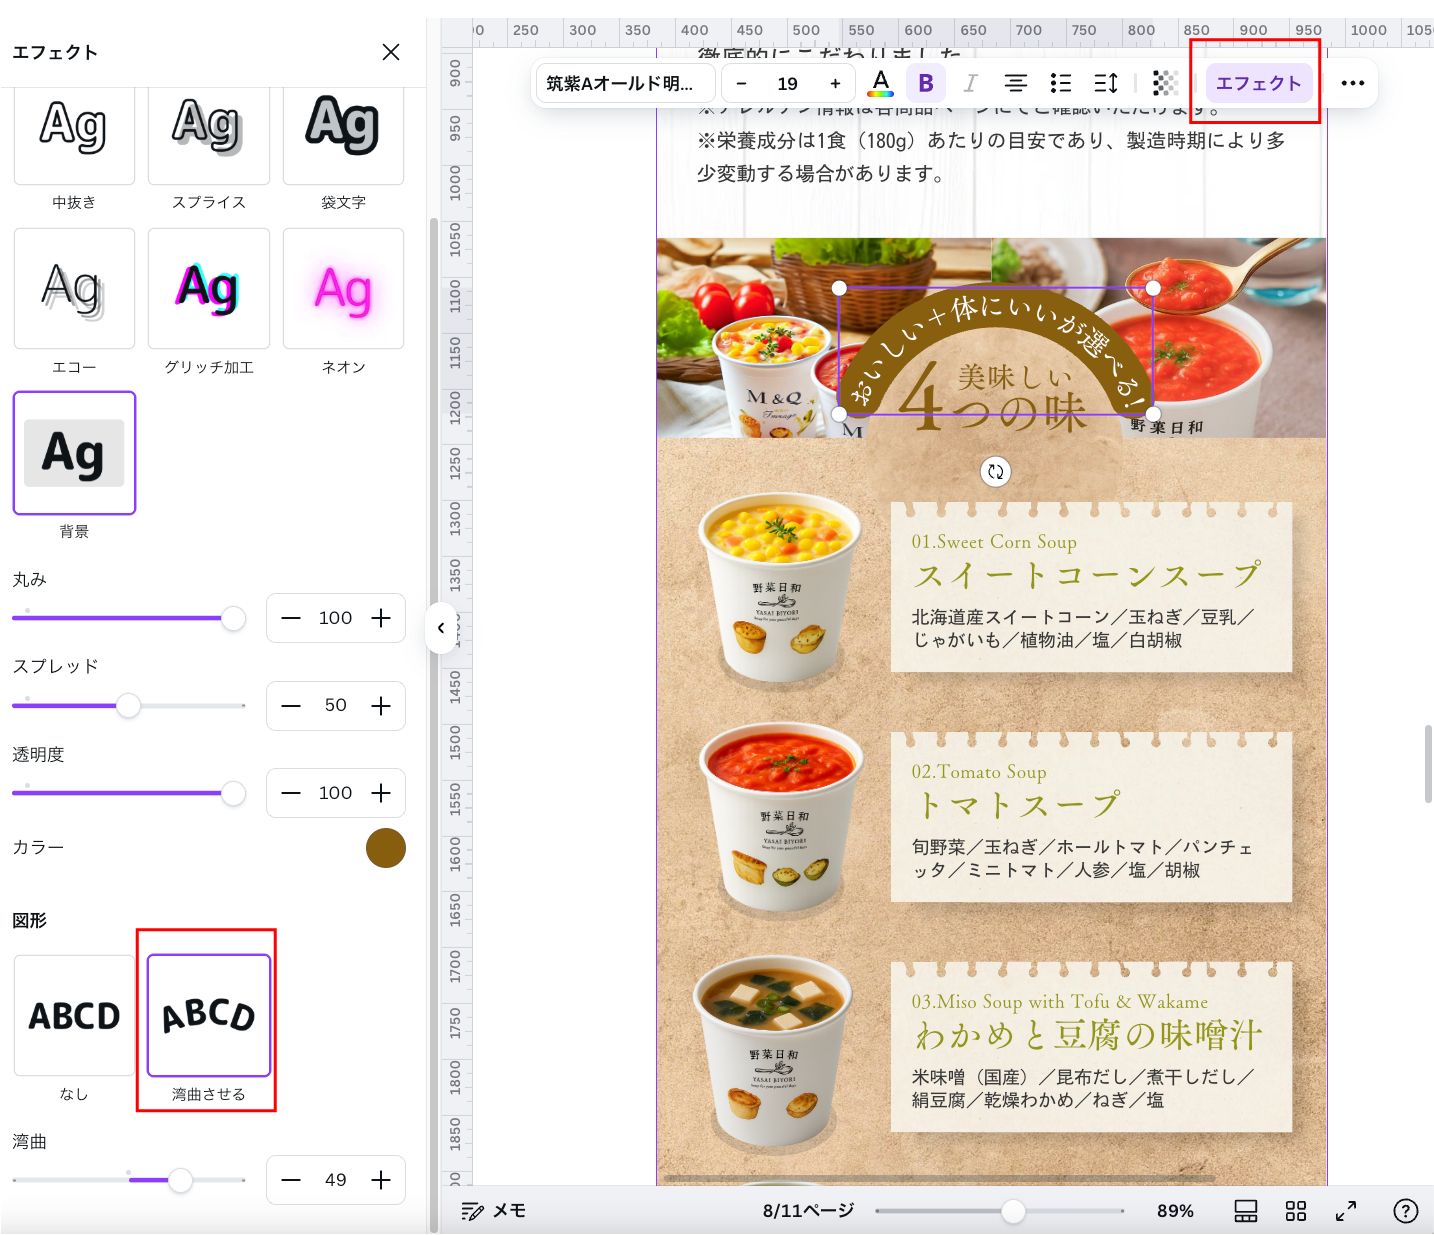Click the brown カラー color swatch
Viewport: 1434px width, 1235px height.
[386, 847]
